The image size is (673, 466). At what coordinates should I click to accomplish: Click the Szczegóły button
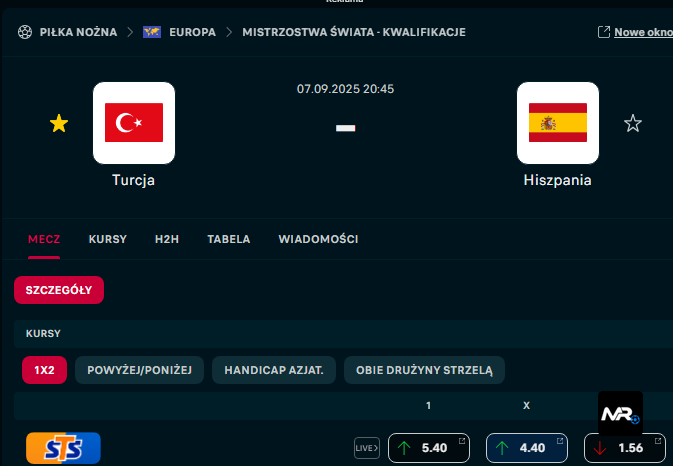(59, 290)
